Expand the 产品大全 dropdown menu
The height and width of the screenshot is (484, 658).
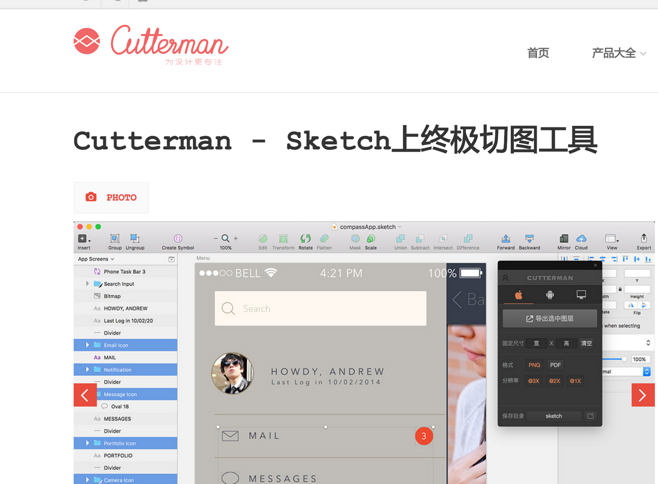619,53
